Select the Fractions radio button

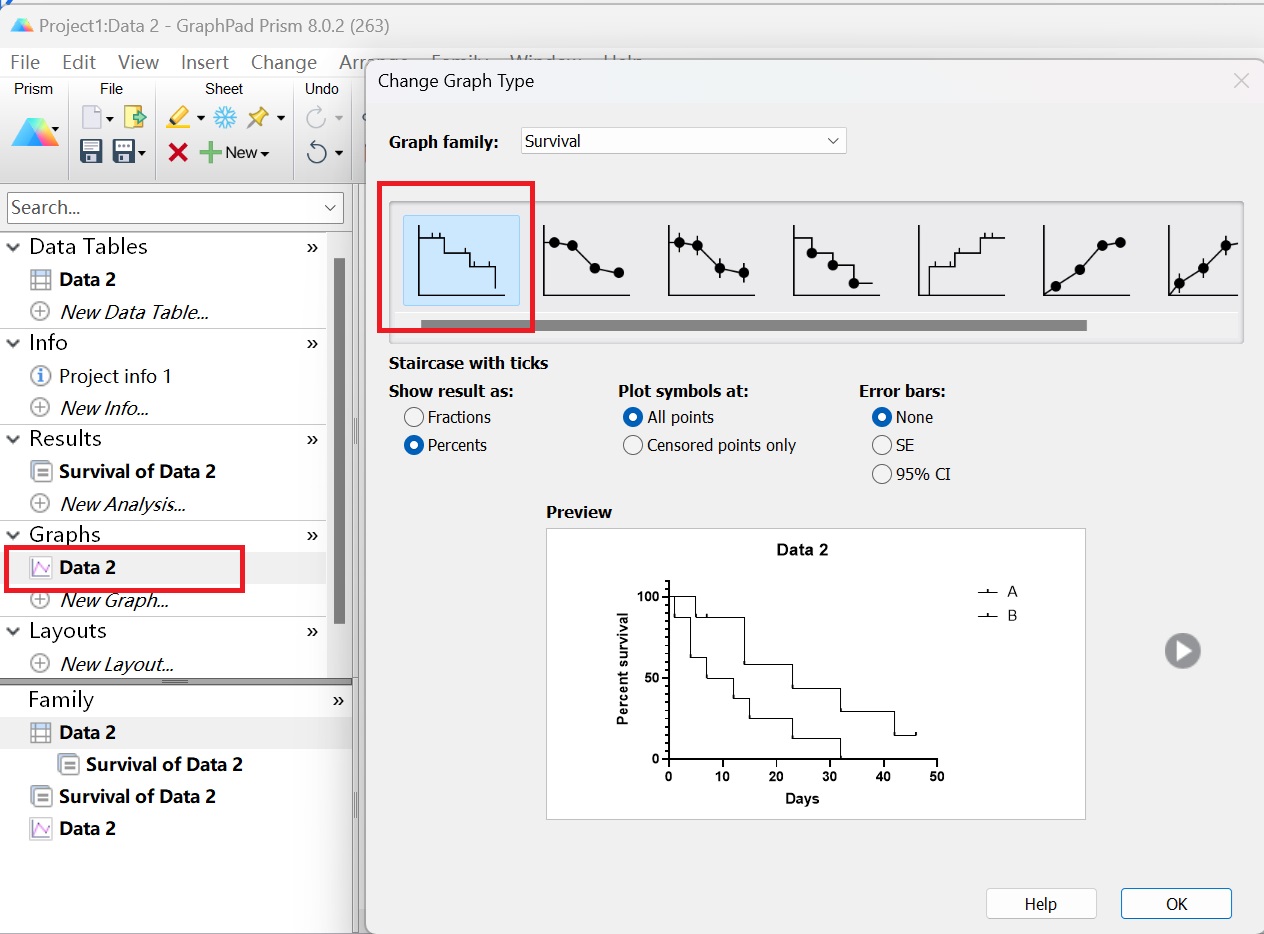(x=414, y=417)
